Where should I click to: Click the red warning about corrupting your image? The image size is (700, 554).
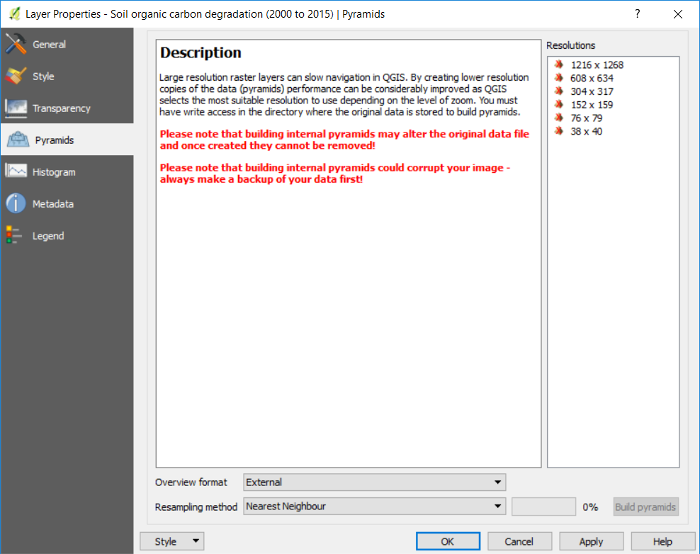335,173
